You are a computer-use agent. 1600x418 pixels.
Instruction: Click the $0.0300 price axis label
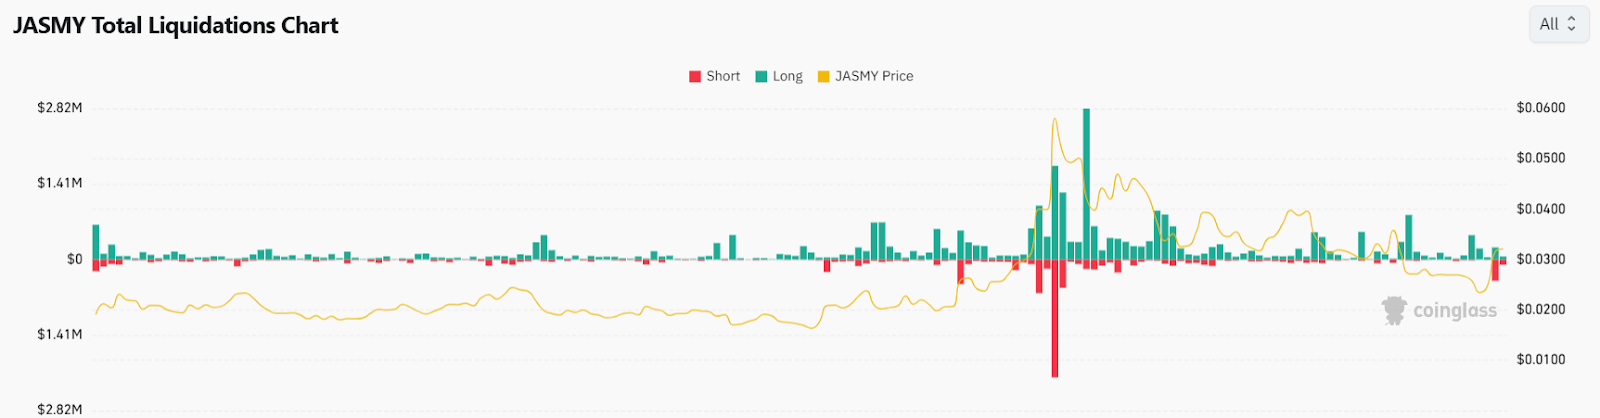(1541, 259)
